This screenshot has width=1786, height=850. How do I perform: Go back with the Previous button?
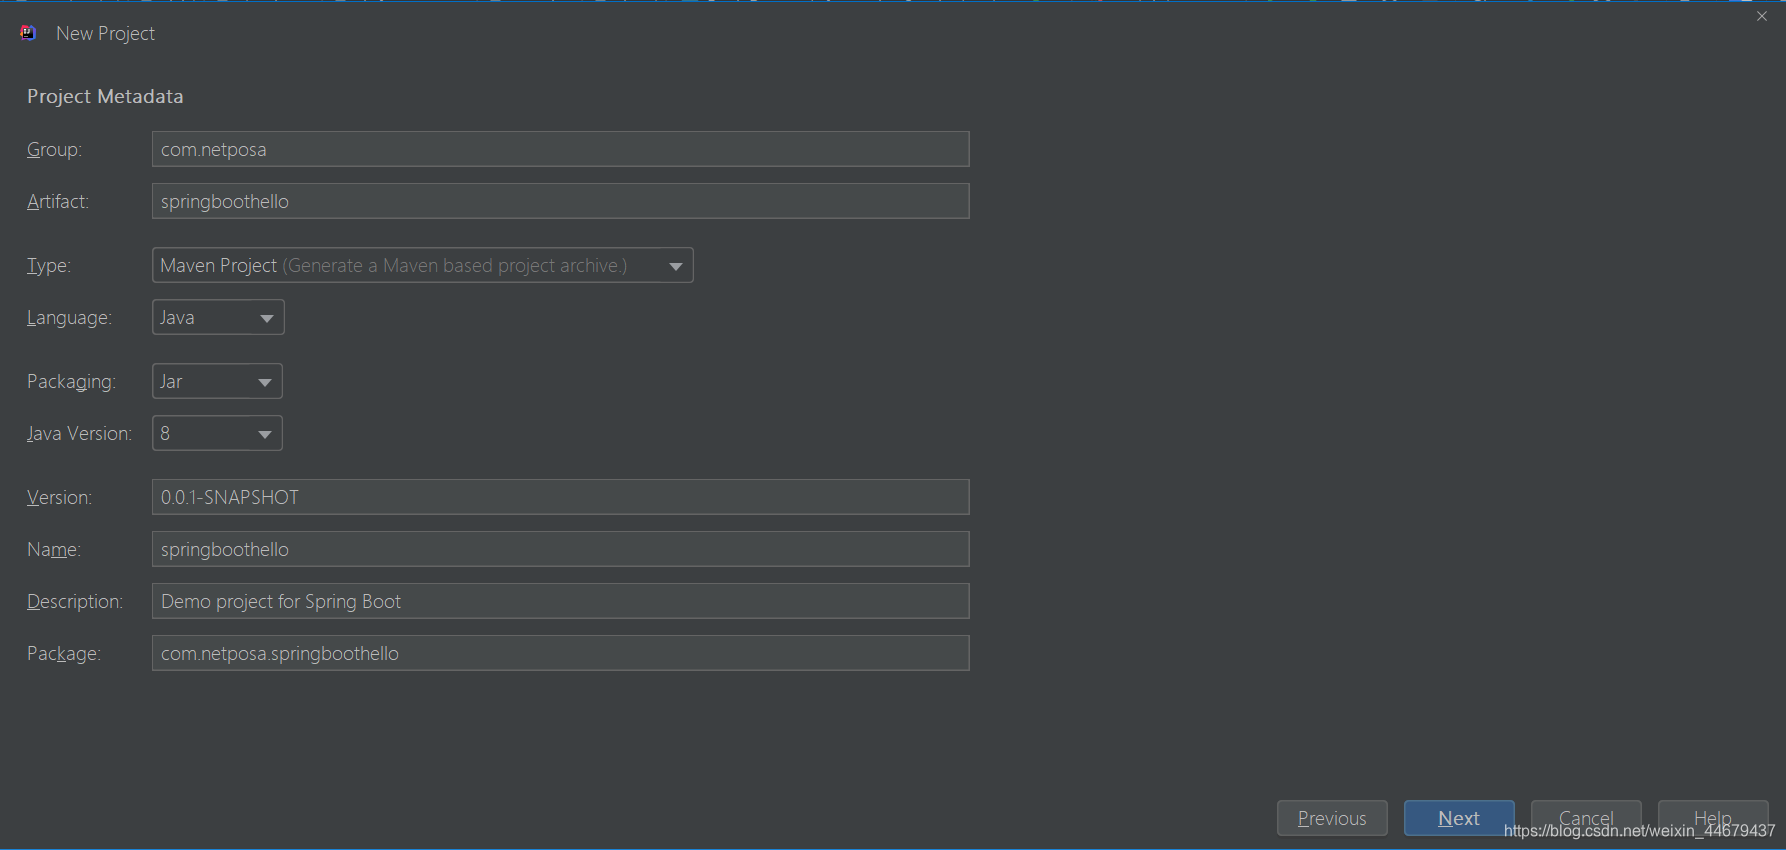coord(1332,818)
